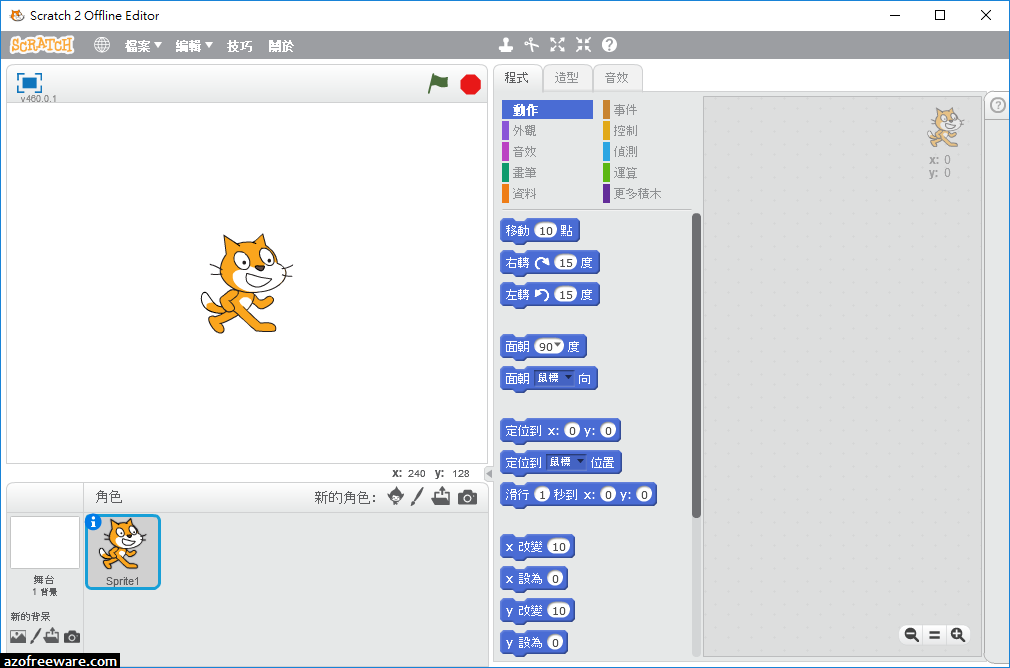The height and width of the screenshot is (668, 1010).
Task: Click seconds field in 滑行 block
Action: point(542,495)
